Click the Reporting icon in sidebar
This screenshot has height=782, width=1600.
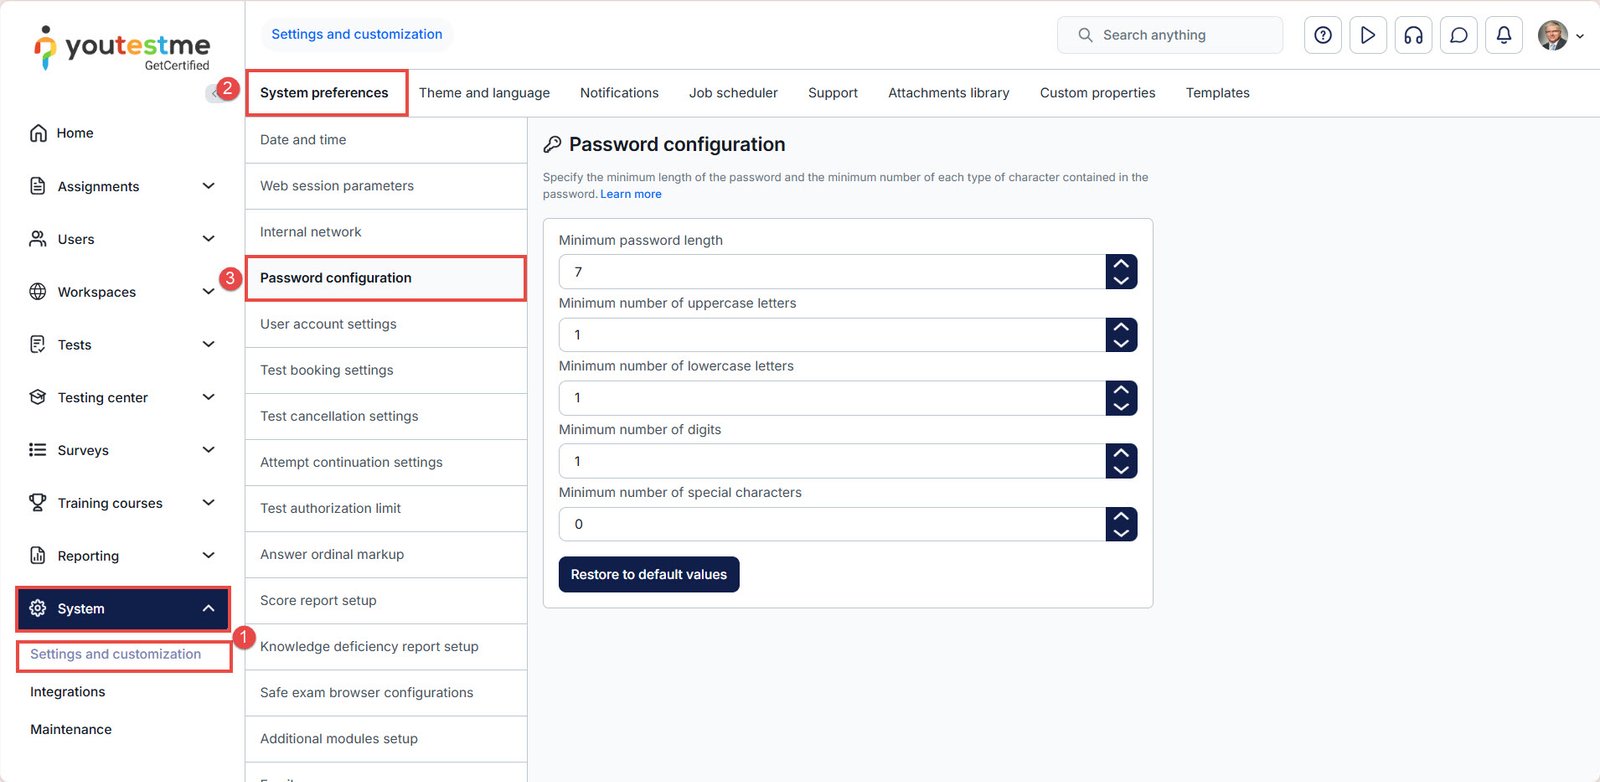click(38, 556)
